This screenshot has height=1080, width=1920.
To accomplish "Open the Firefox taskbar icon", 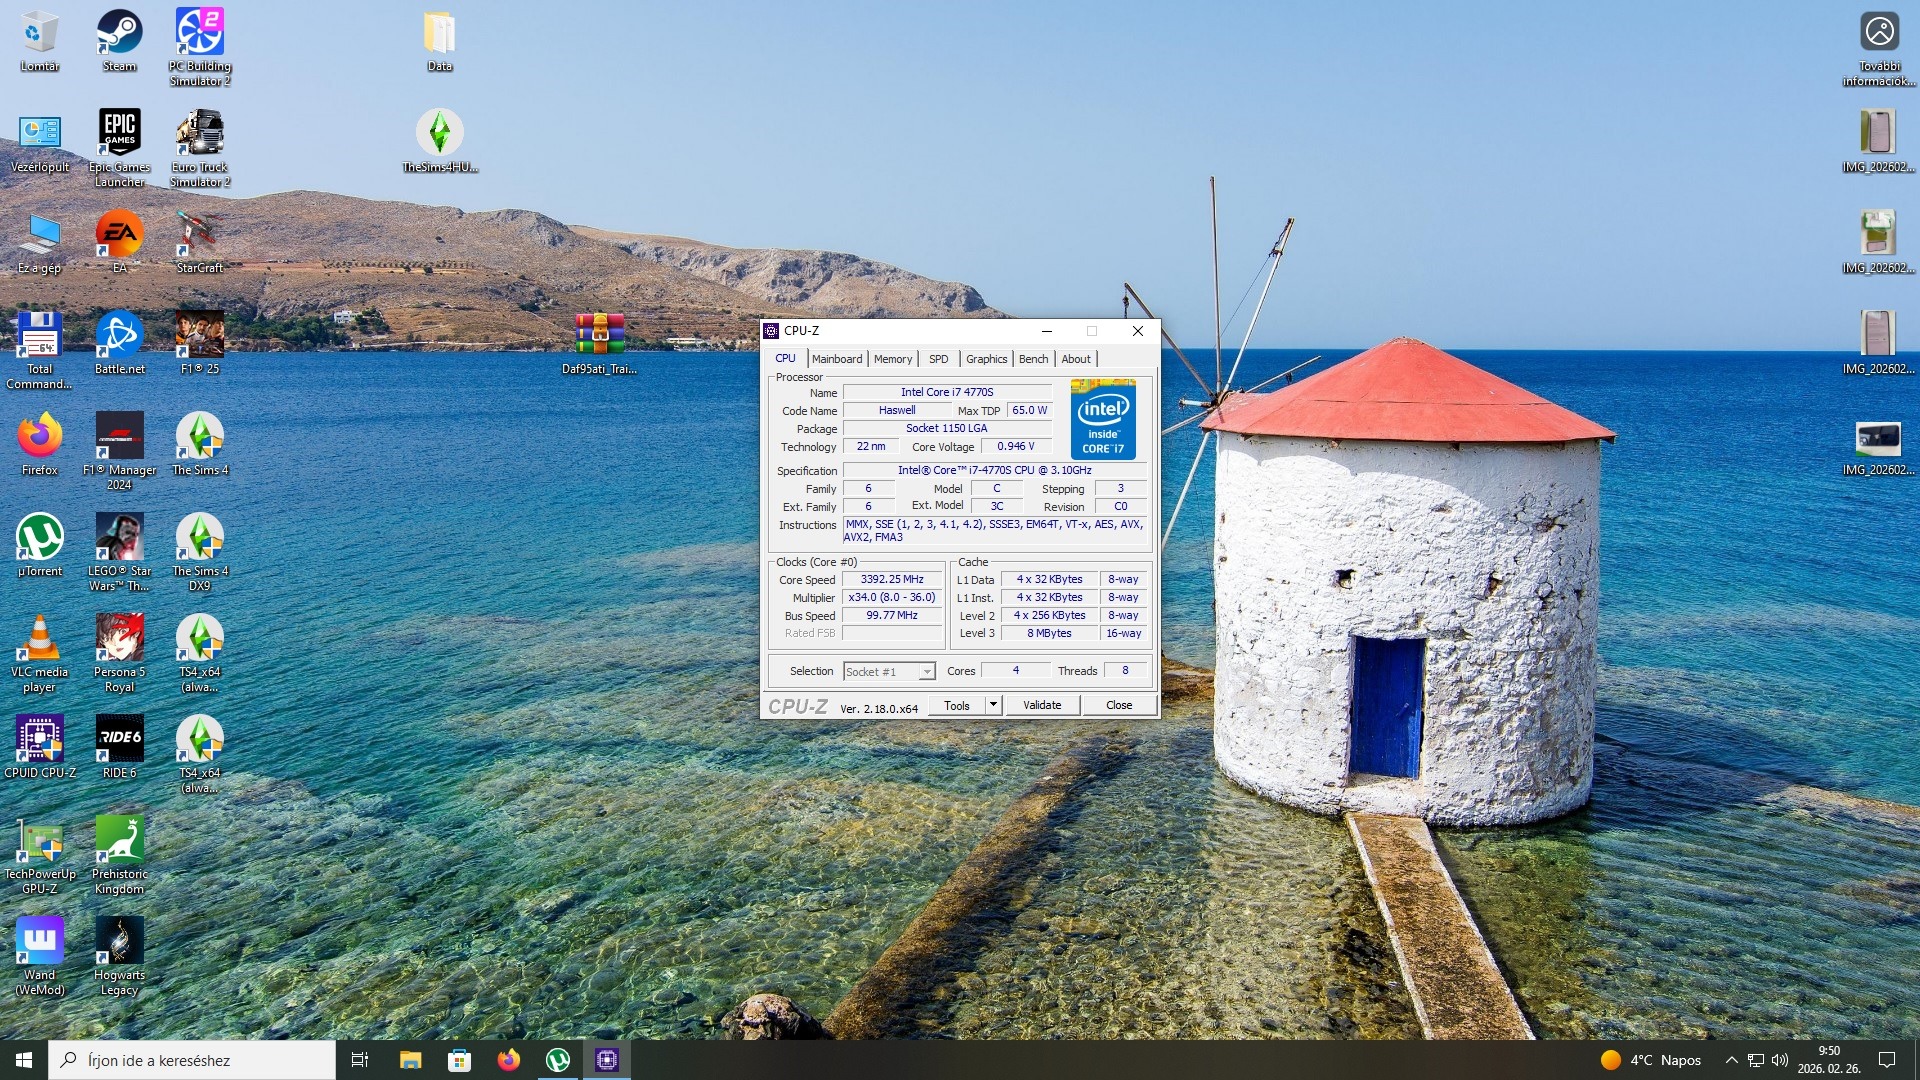I will pos(509,1060).
